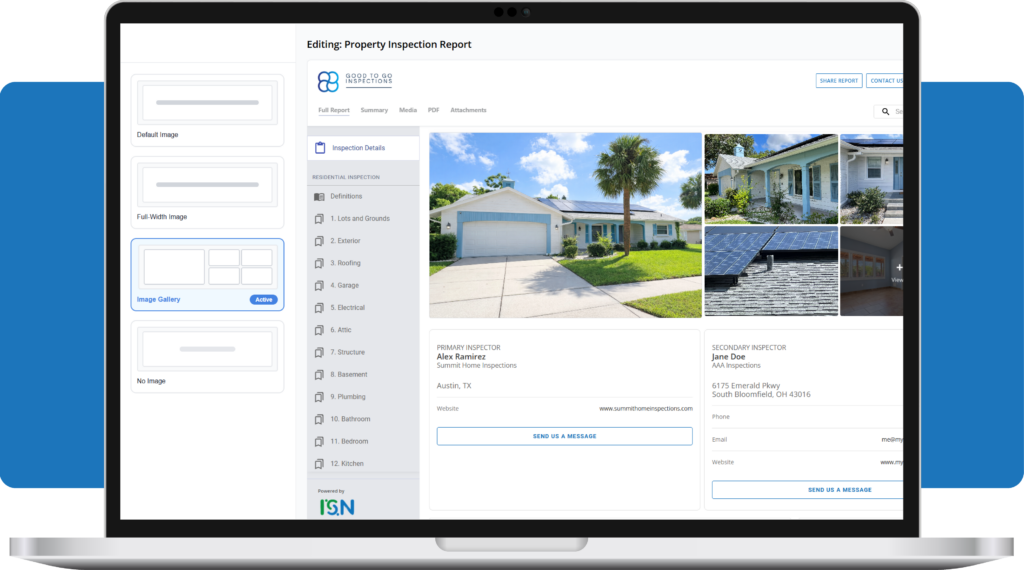This screenshot has width=1024, height=570.
Task: Open the Media tab
Action: (408, 110)
